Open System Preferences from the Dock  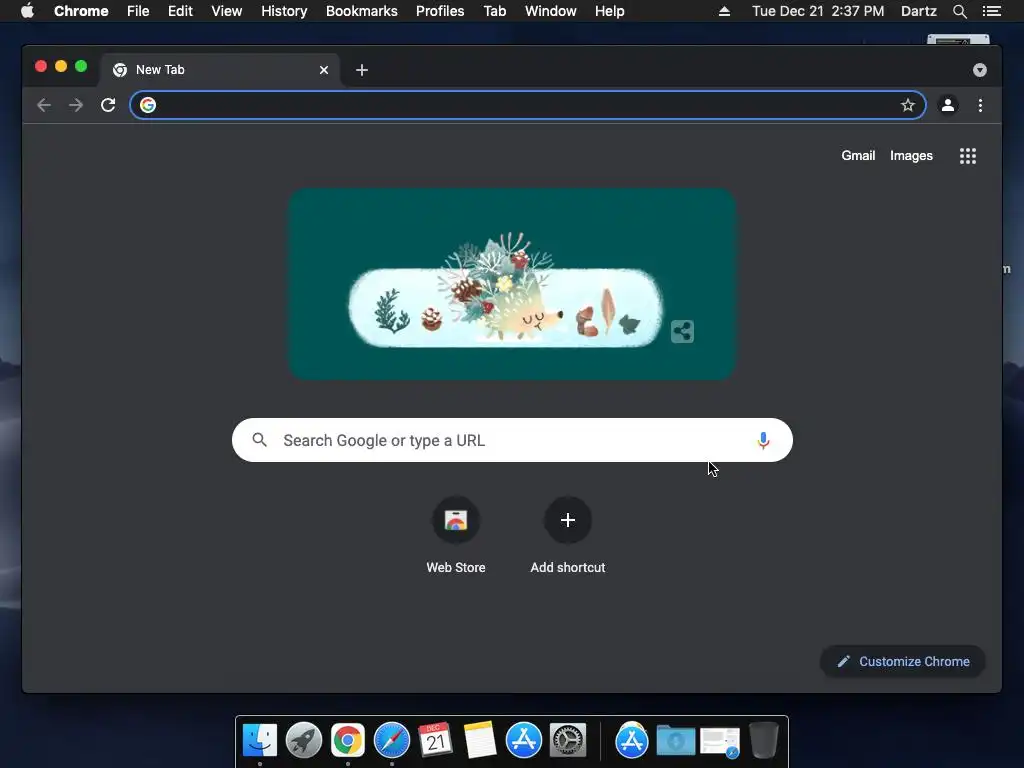pos(568,741)
